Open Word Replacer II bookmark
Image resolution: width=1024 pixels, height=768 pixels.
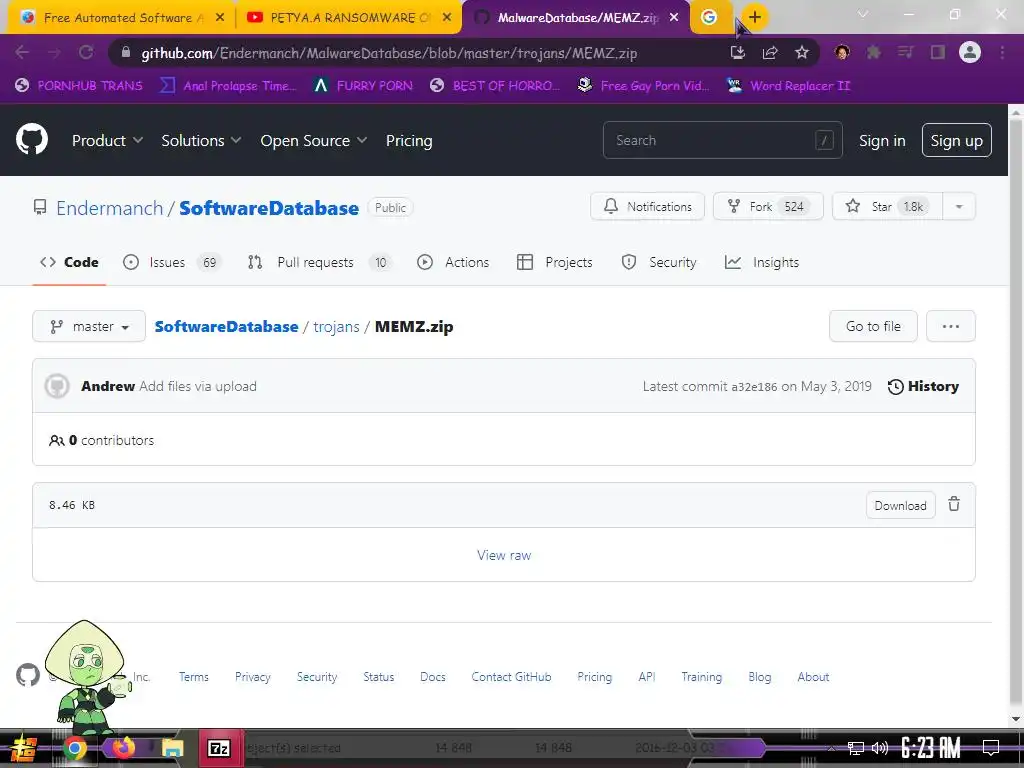[x=788, y=86]
